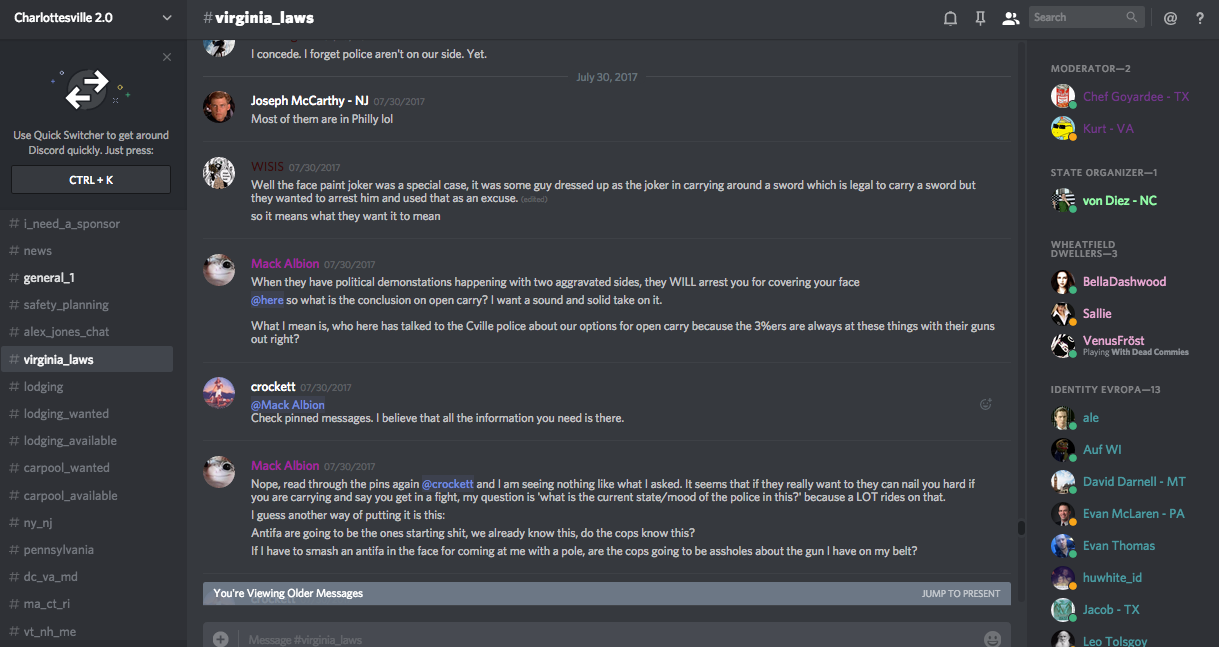Click the @crockett mention link

(x=447, y=484)
